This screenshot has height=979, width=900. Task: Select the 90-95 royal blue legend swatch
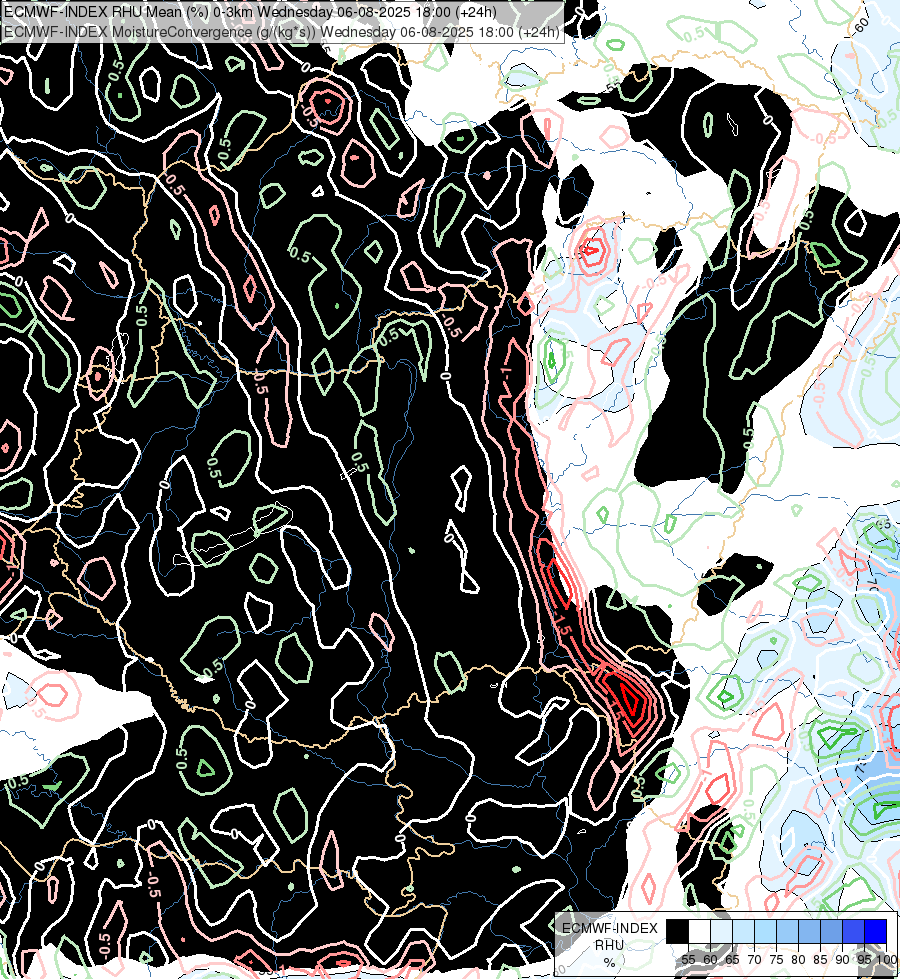[853, 931]
